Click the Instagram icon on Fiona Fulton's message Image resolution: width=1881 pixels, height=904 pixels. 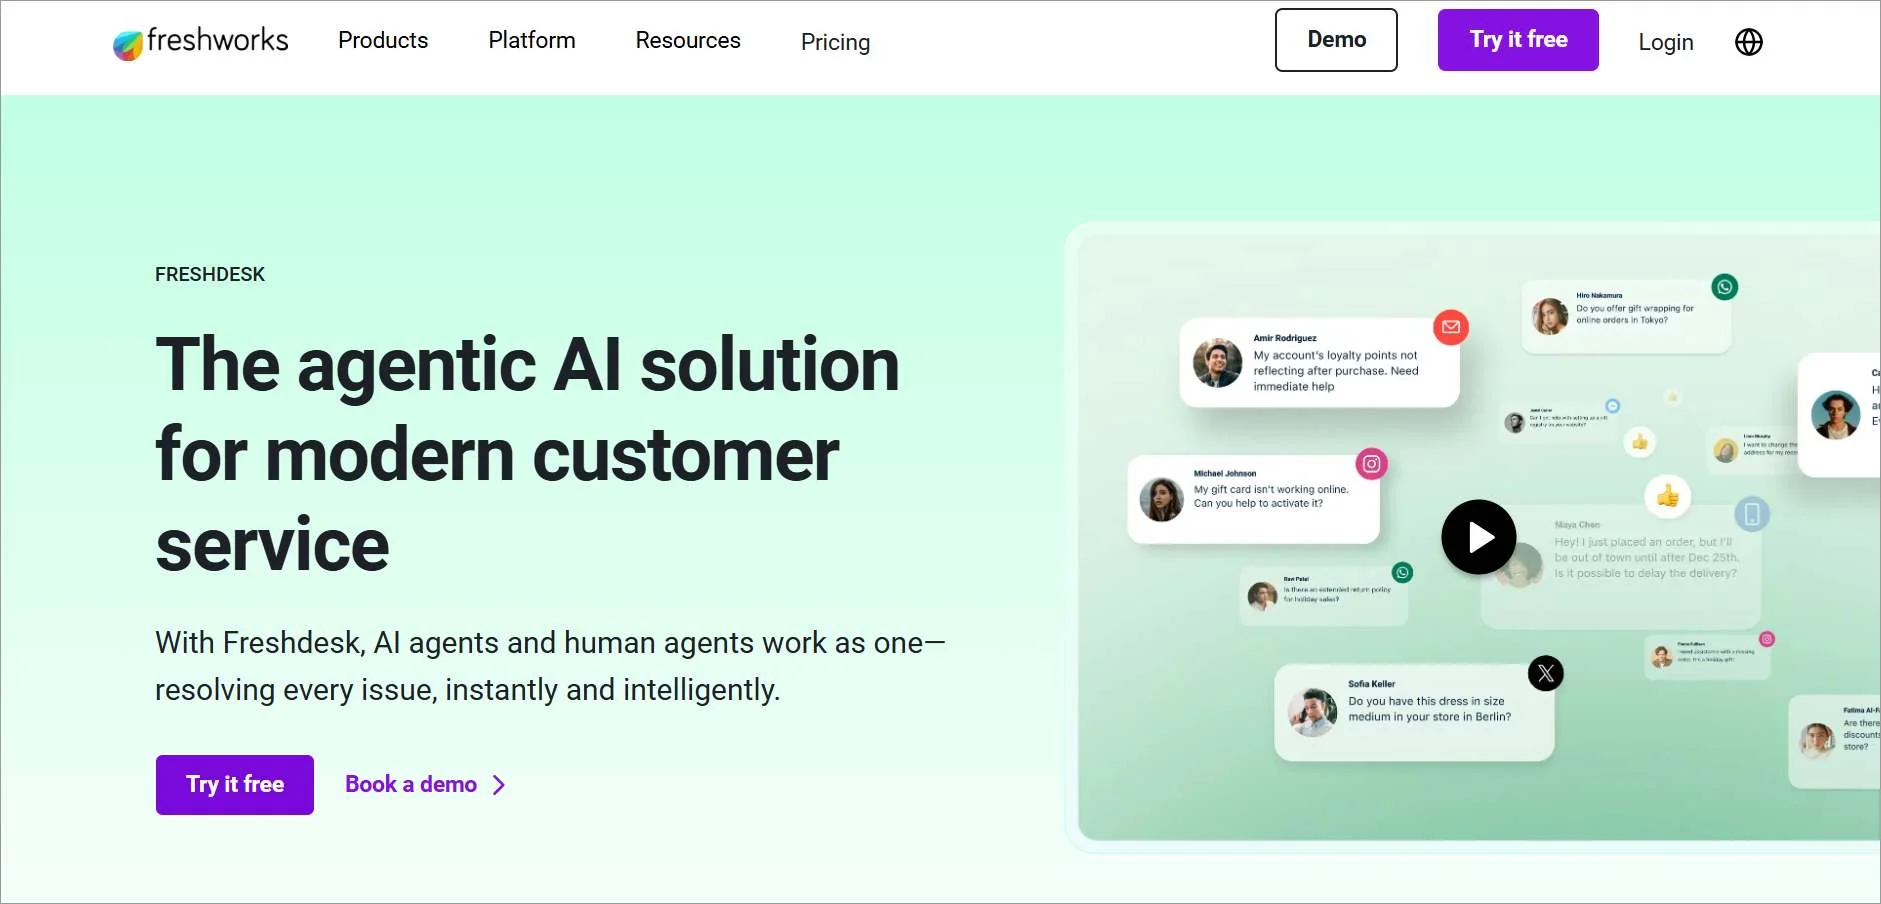[x=1768, y=638]
